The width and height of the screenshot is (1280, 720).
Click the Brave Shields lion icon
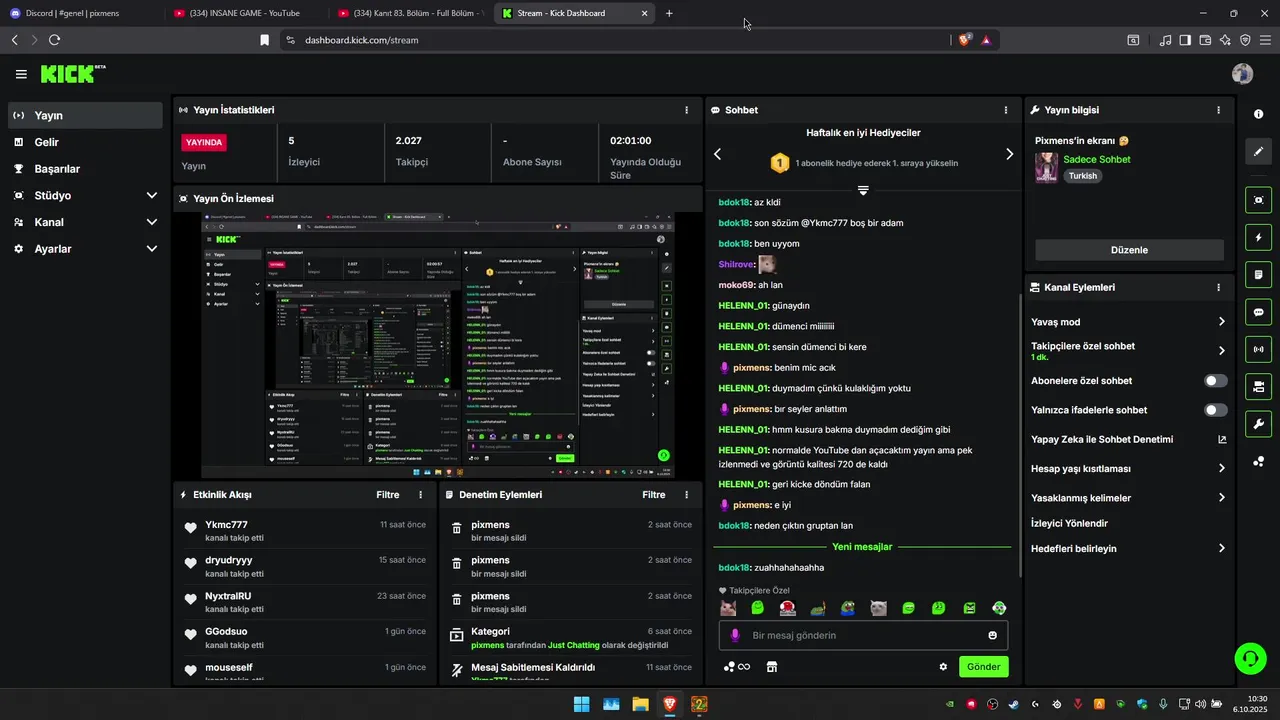point(965,40)
